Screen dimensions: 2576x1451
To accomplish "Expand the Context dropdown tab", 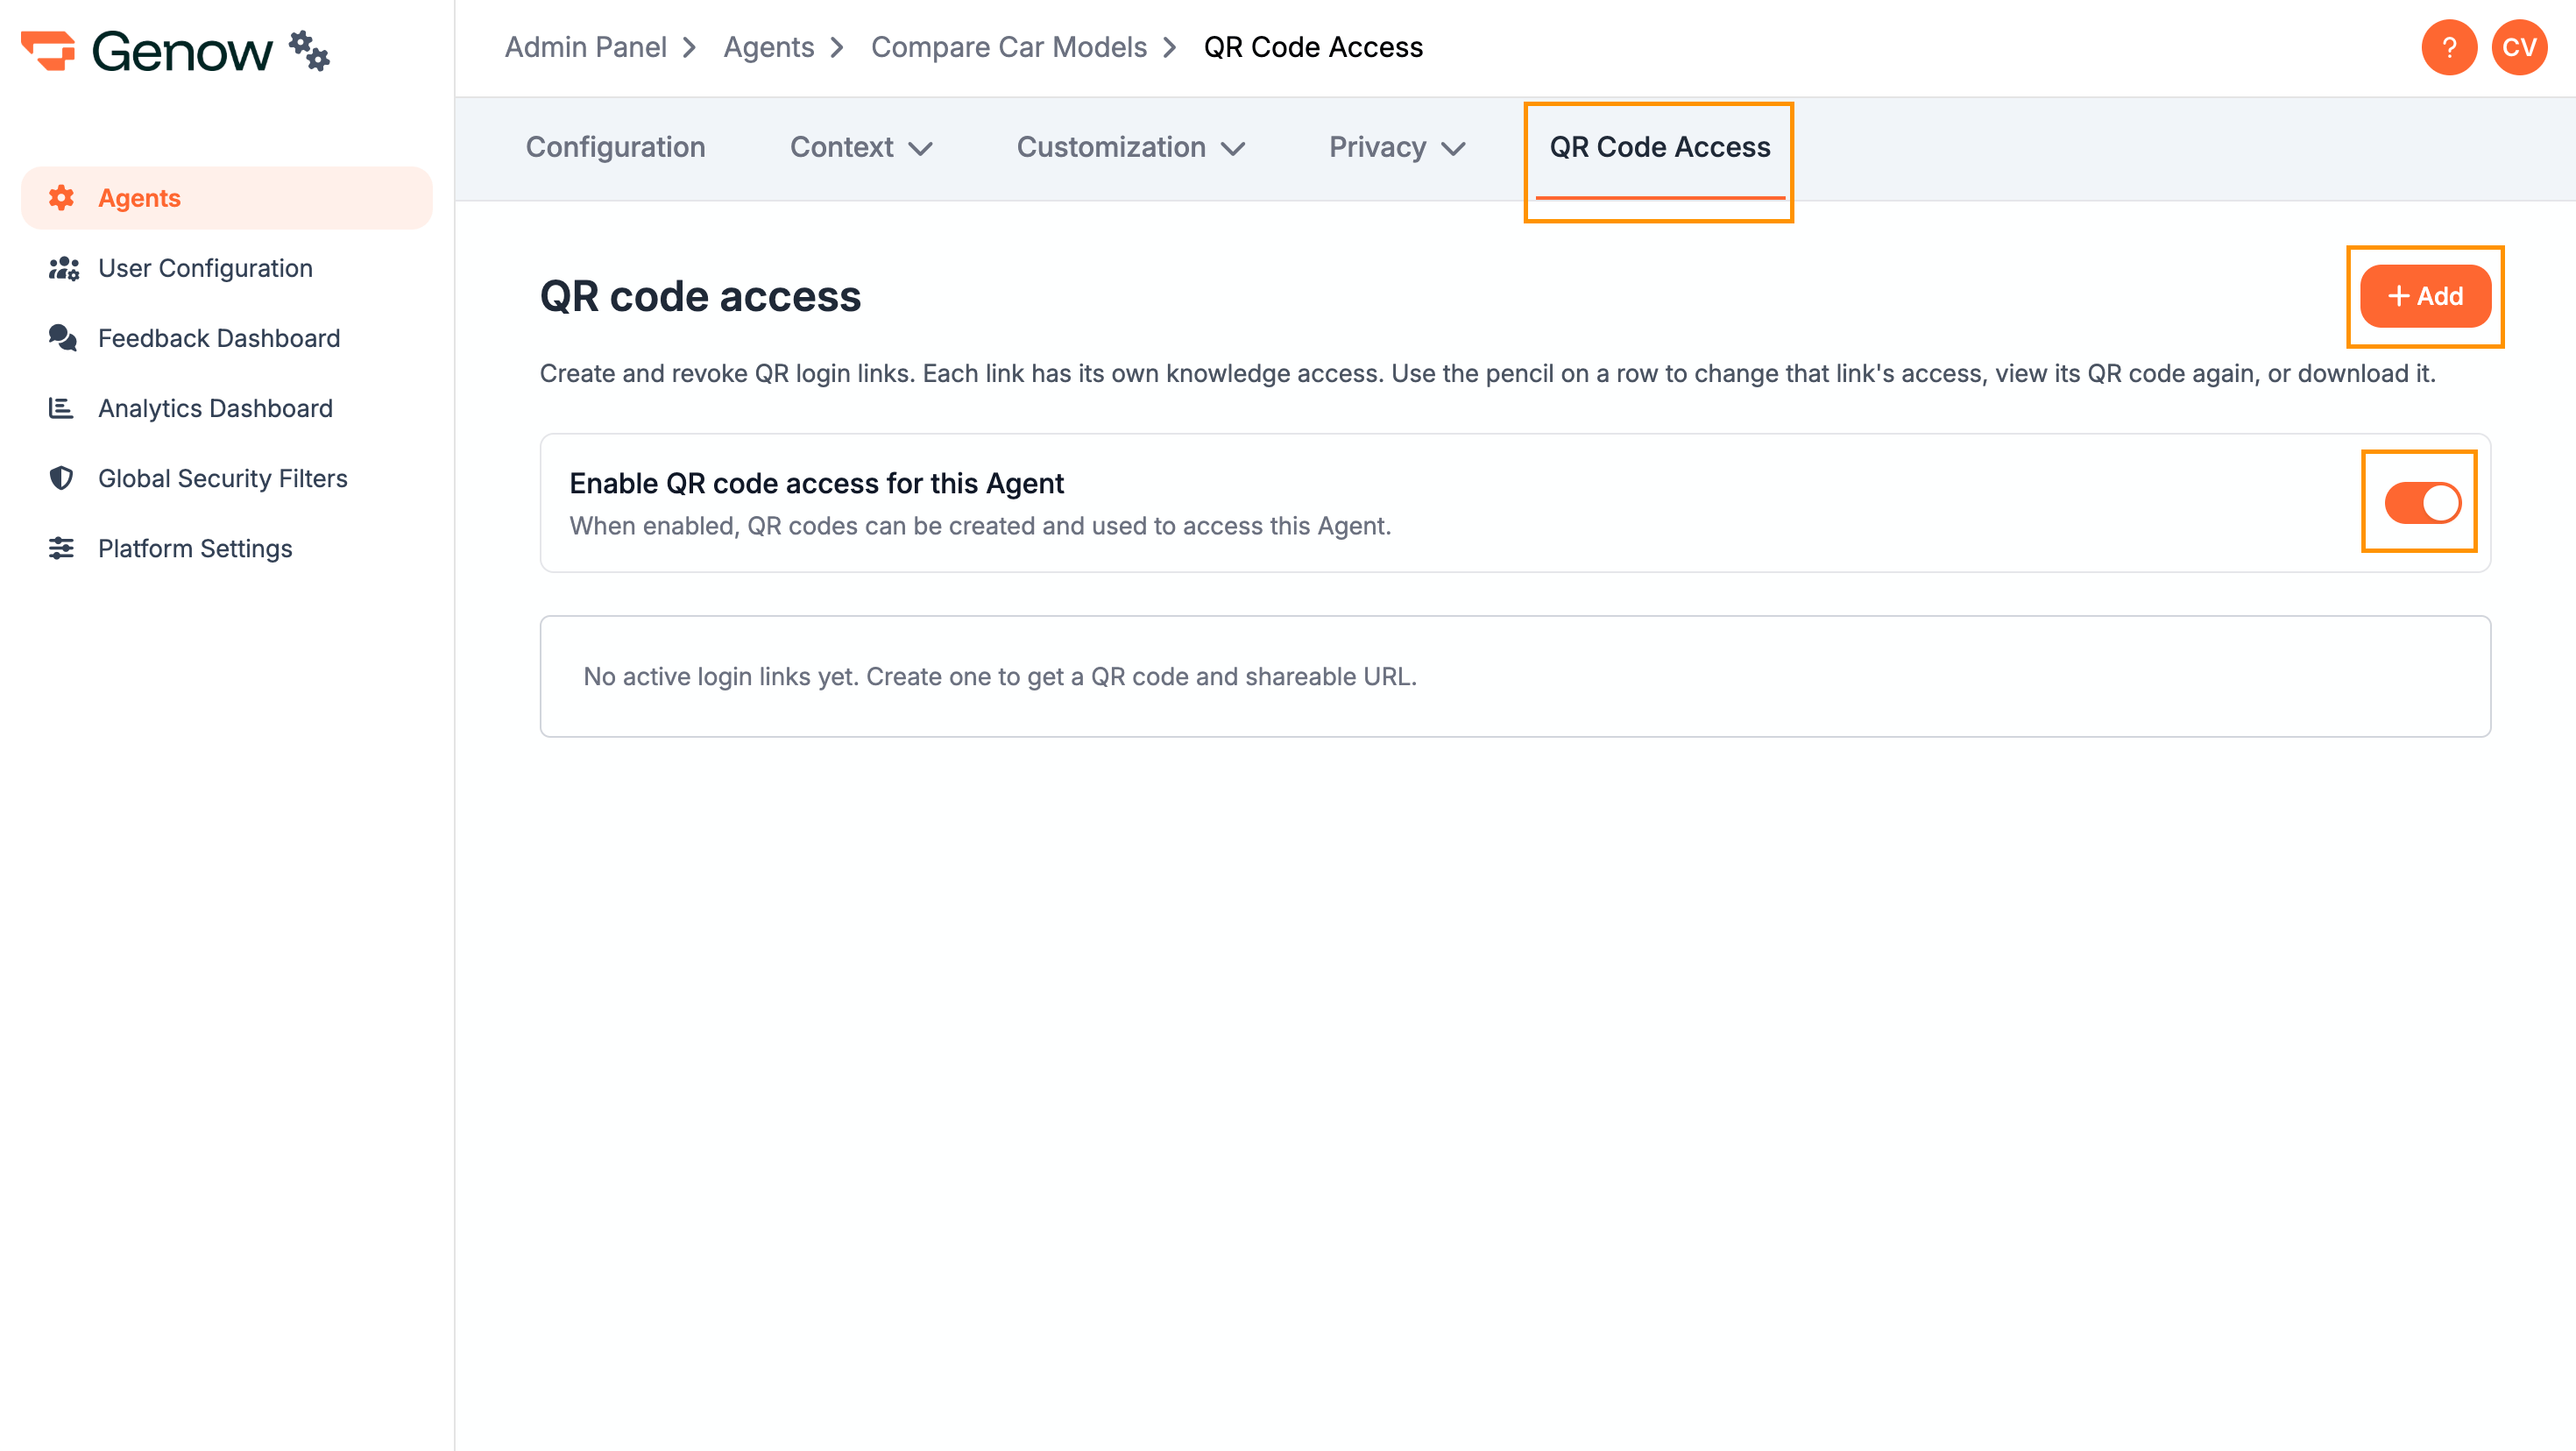I will [861, 148].
